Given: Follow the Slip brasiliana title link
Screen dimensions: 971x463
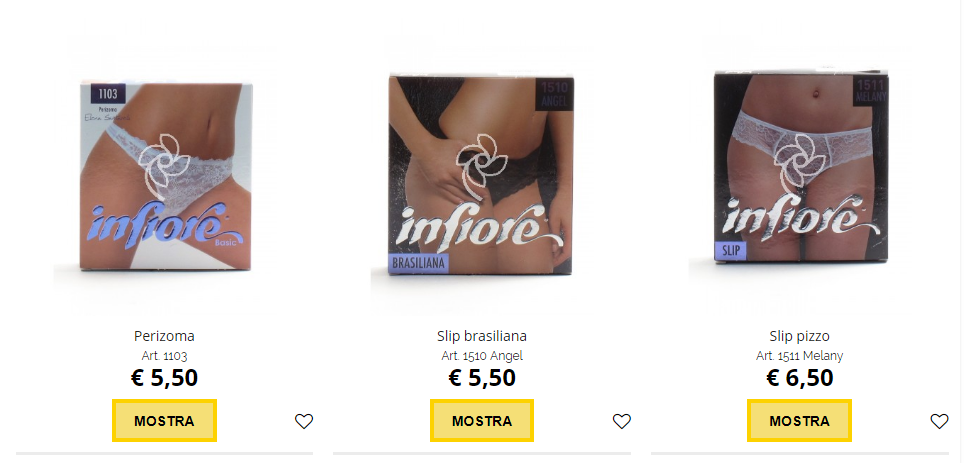Looking at the screenshot, I should click(482, 336).
